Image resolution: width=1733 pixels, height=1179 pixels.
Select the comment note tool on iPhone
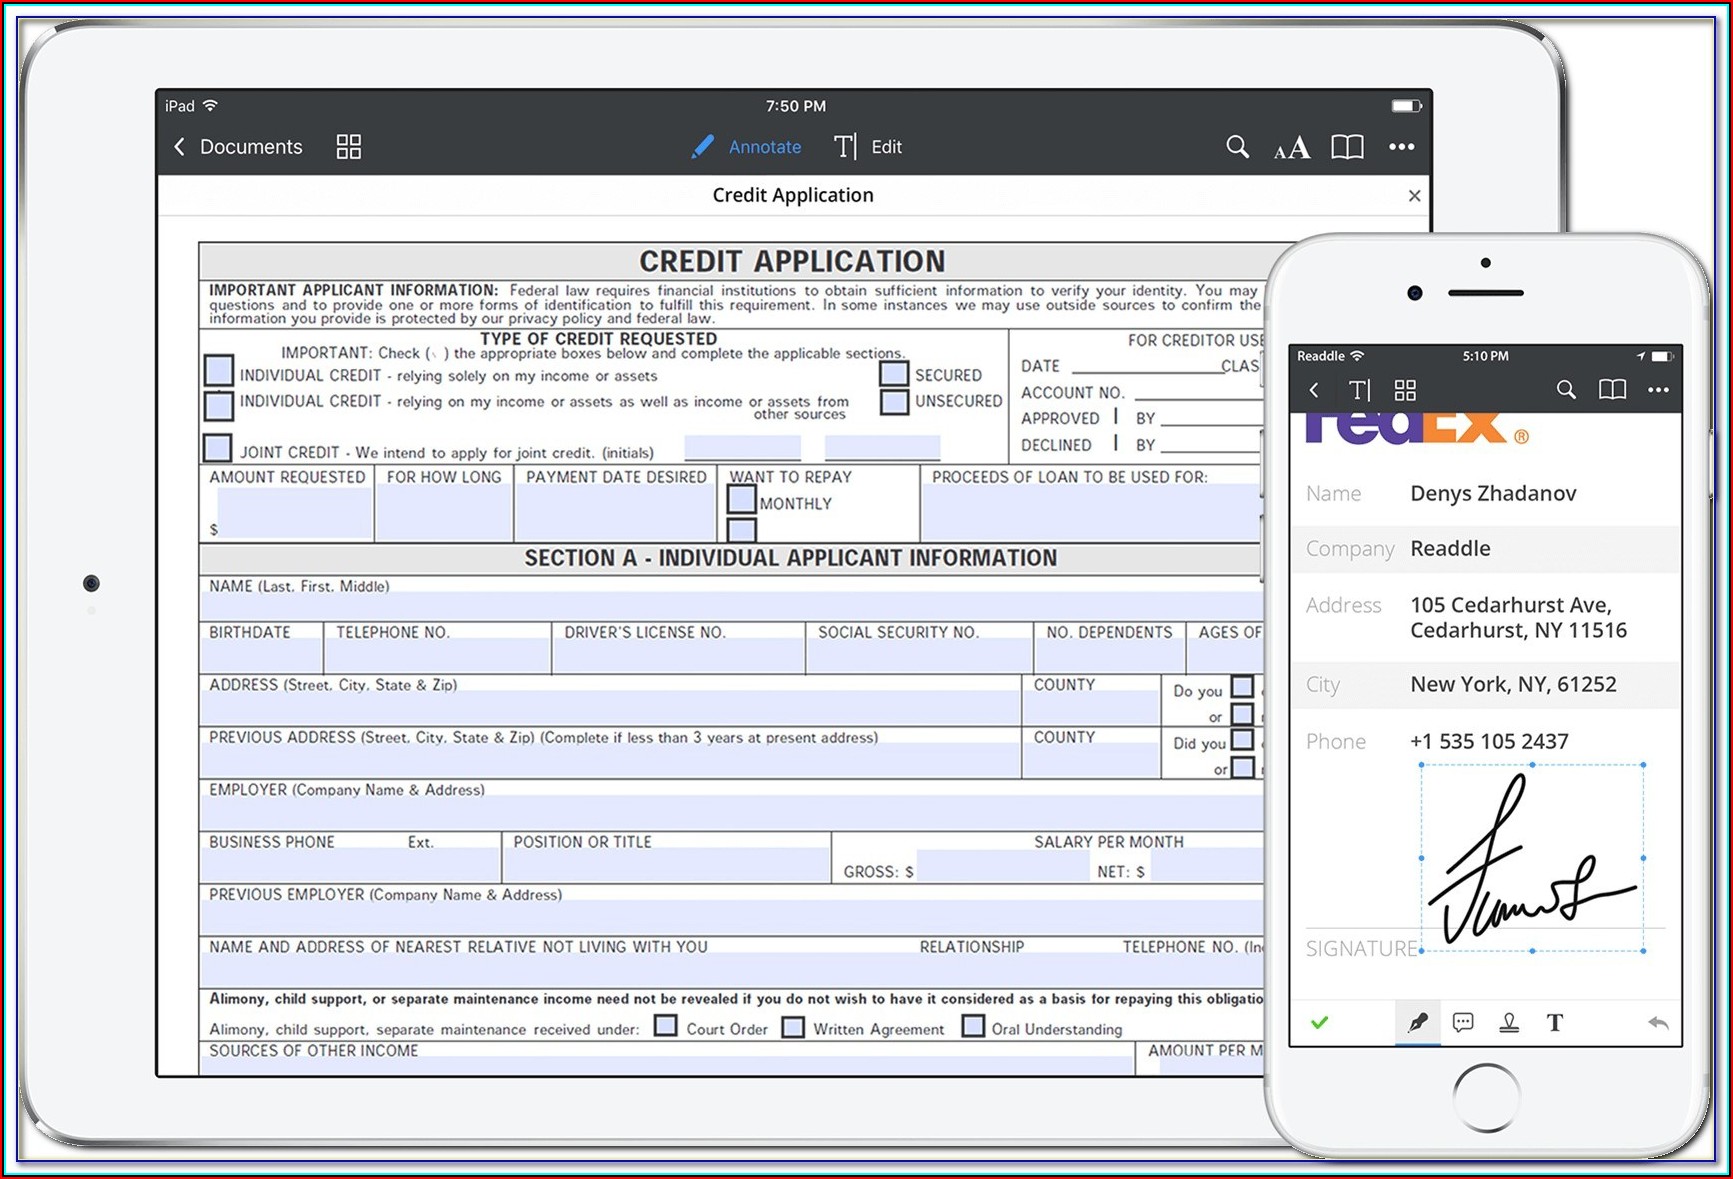click(1463, 1022)
